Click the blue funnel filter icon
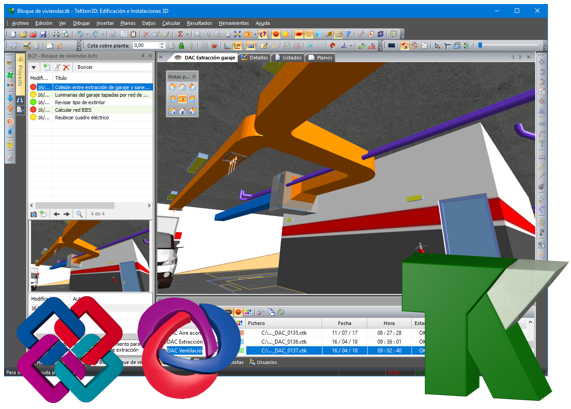Screen dimensions: 571x409 348,34
